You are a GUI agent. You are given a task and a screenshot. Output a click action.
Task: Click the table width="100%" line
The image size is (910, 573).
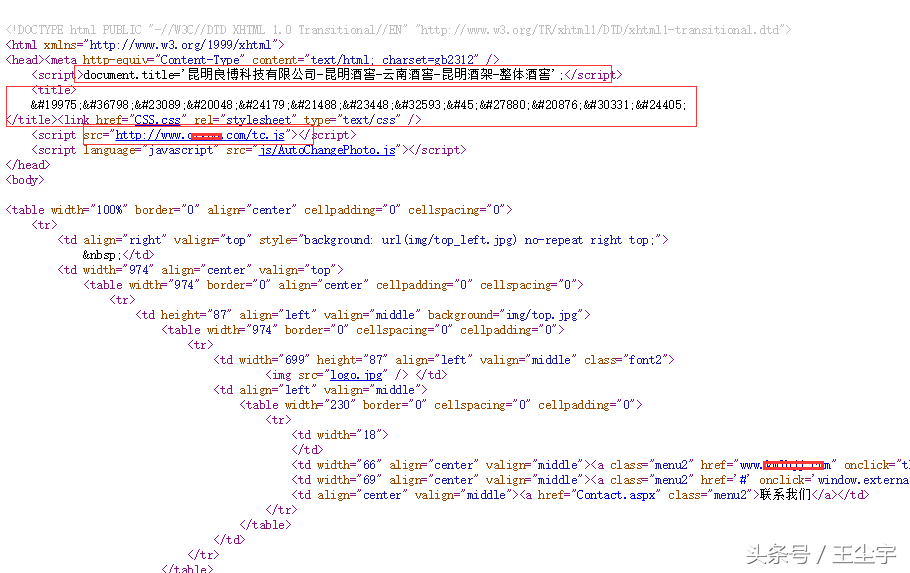(x=259, y=210)
